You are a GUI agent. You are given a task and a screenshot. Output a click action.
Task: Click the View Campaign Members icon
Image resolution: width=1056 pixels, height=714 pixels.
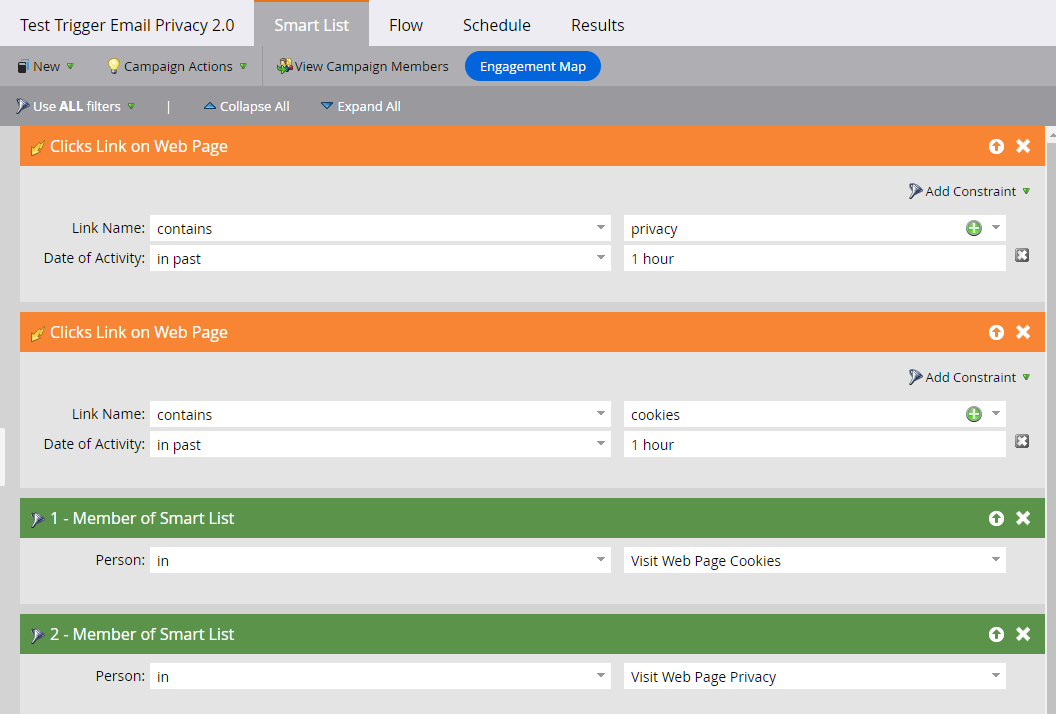pyautogui.click(x=285, y=66)
